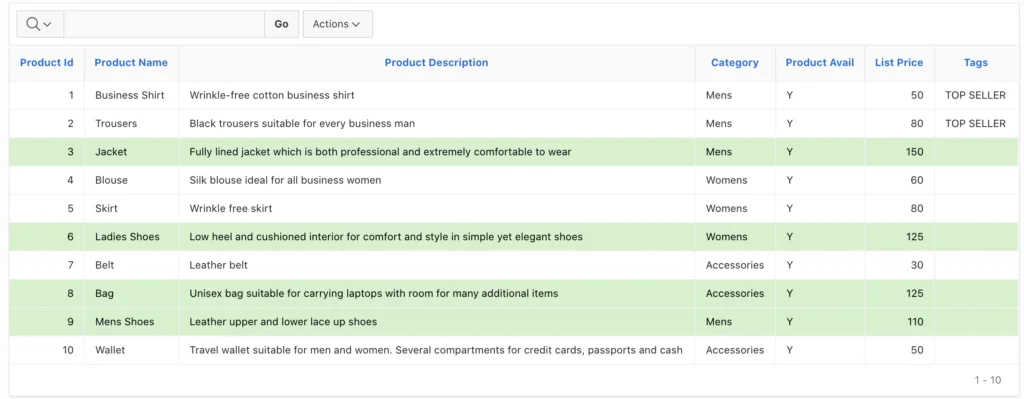Click the Accessories category in Bag row
The image size is (1024, 399).
coord(735,293)
